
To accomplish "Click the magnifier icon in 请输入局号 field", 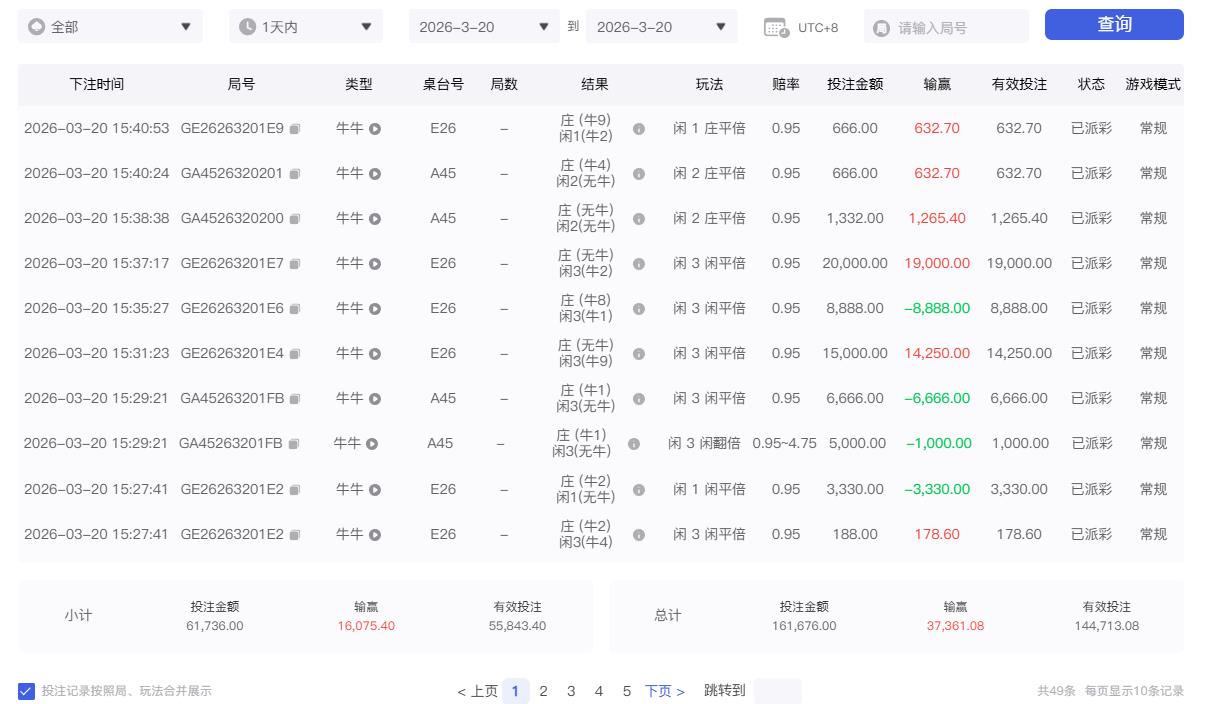I will tap(880, 27).
